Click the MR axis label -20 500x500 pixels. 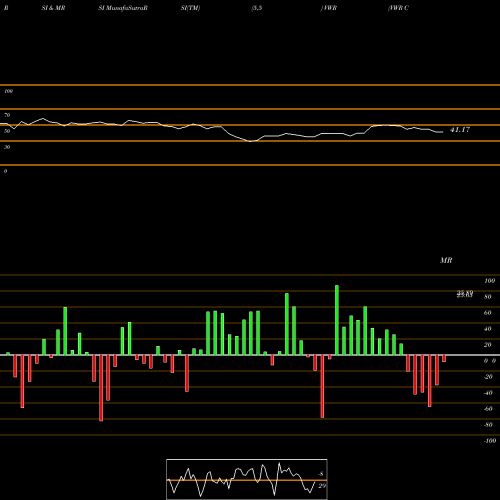(488, 377)
